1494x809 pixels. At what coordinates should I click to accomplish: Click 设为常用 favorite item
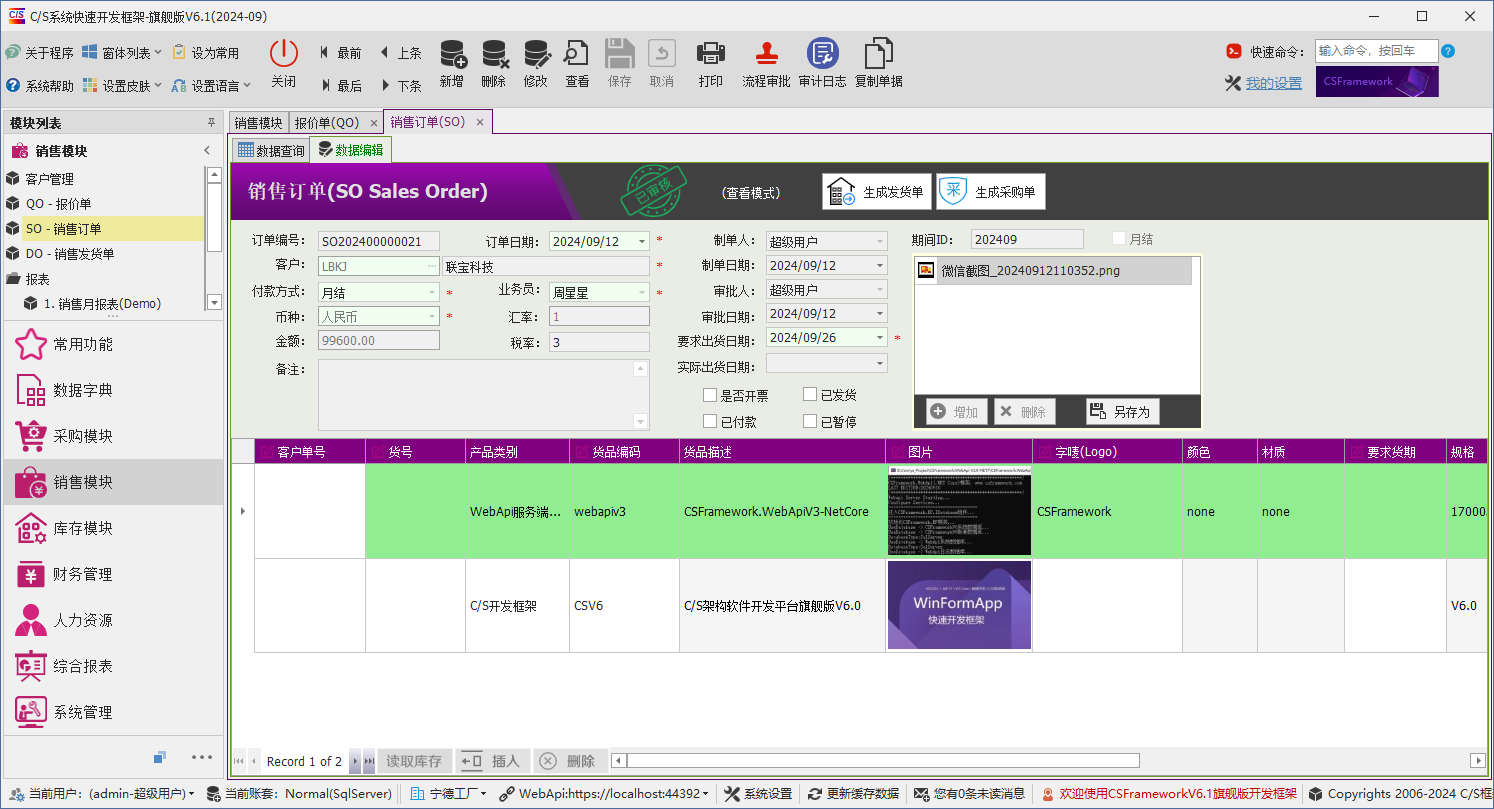point(206,53)
